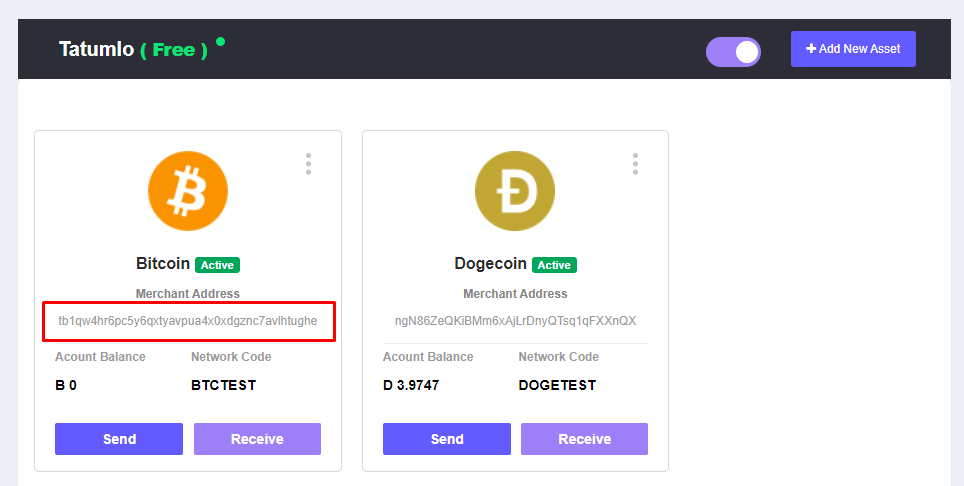Select the Dogecoin merchant address starting ngN86
Screen dimensions: 964x486
[515, 321]
